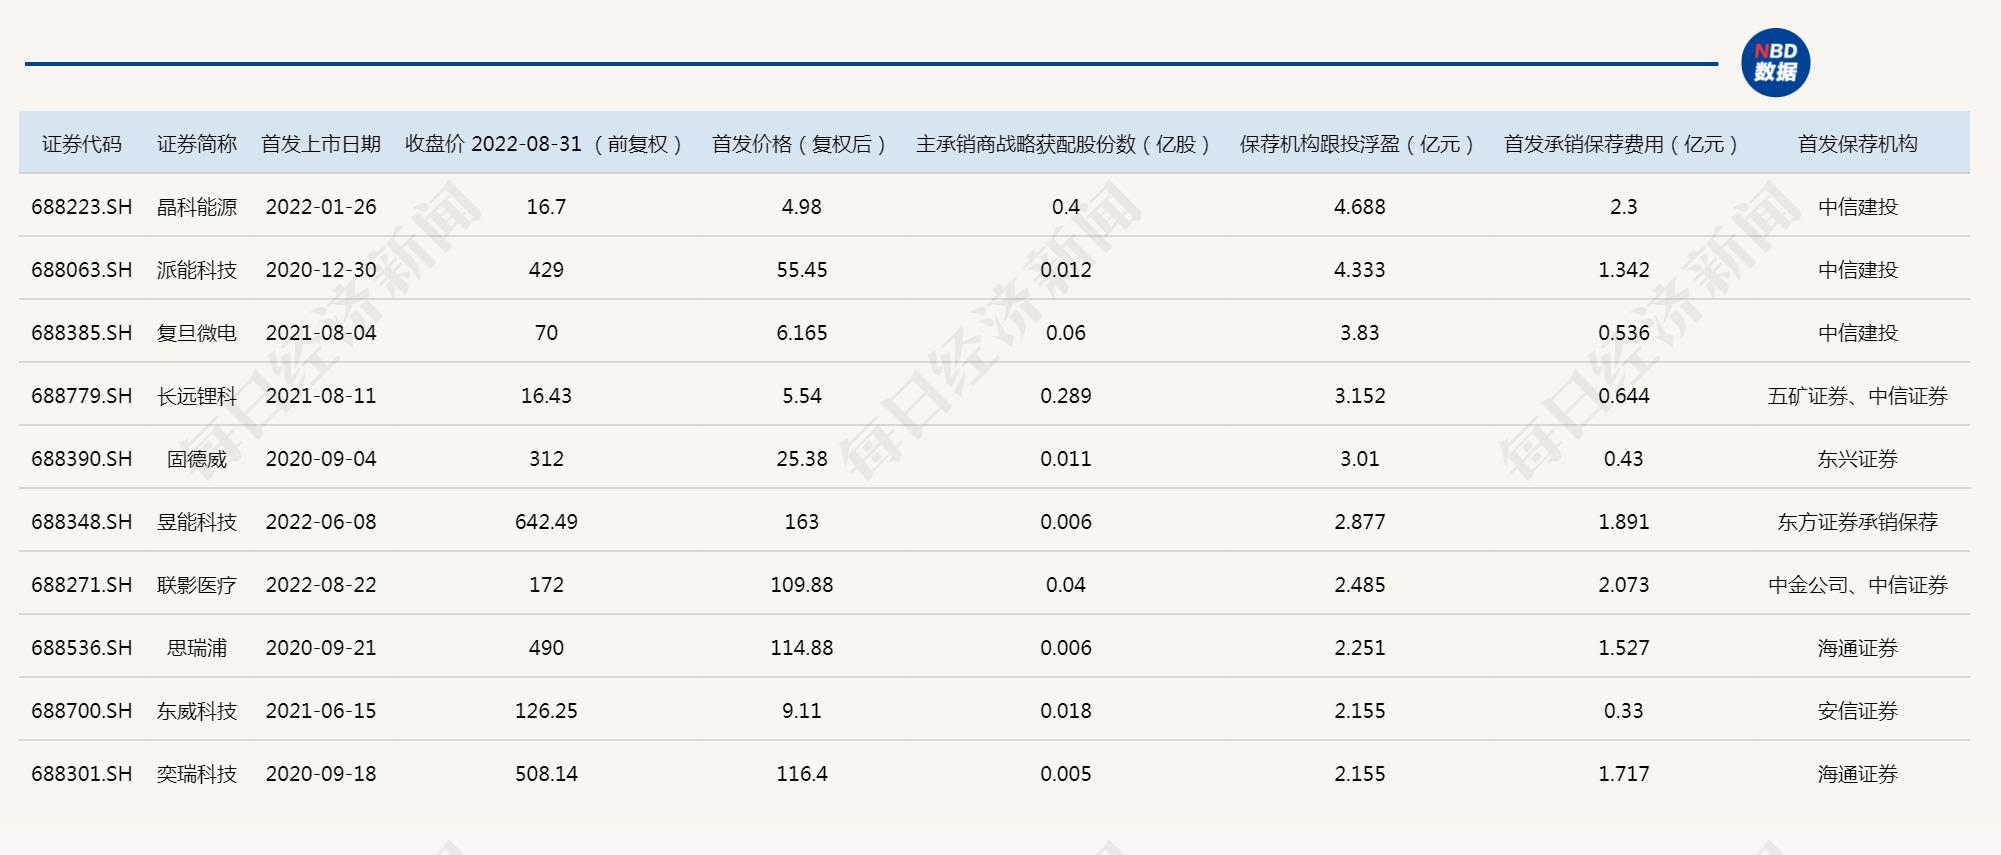Select stock code 688348.SH
Viewport: 2001px width, 855px height.
pos(82,522)
